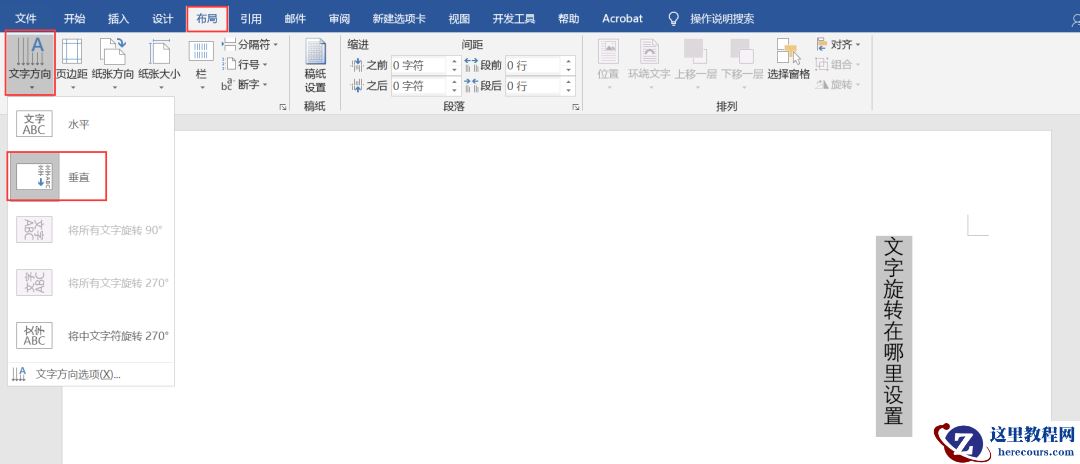
Task: Open the Acrobat tab
Action: click(x=623, y=19)
